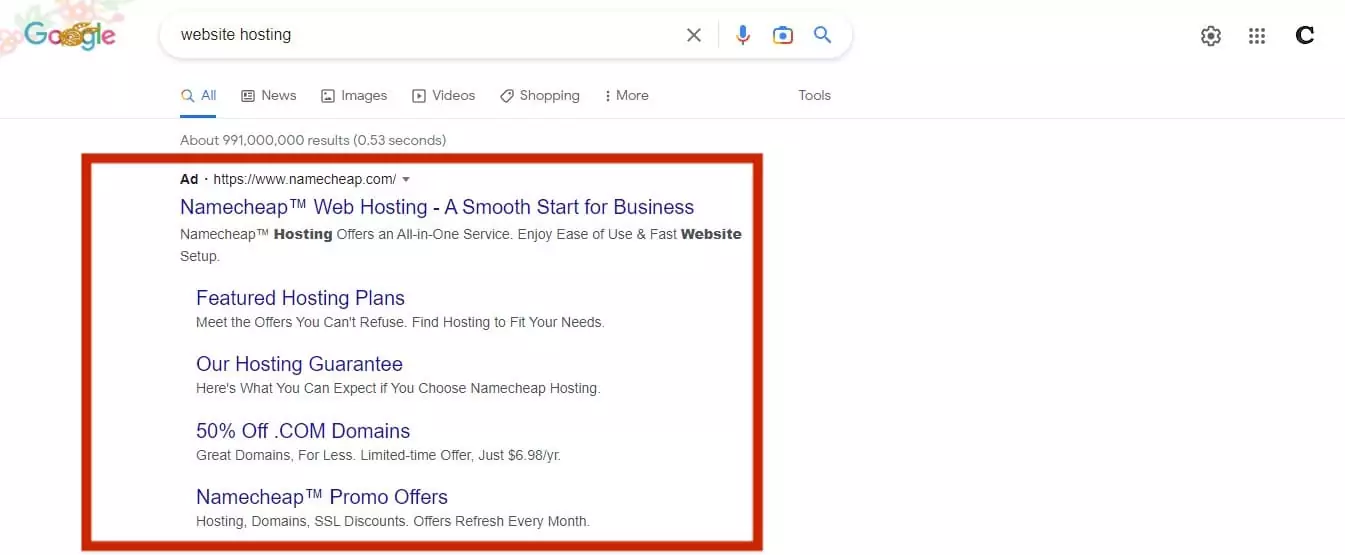The image size is (1345, 555).
Task: Open the Featured Hosting Plans link
Action: click(x=300, y=298)
